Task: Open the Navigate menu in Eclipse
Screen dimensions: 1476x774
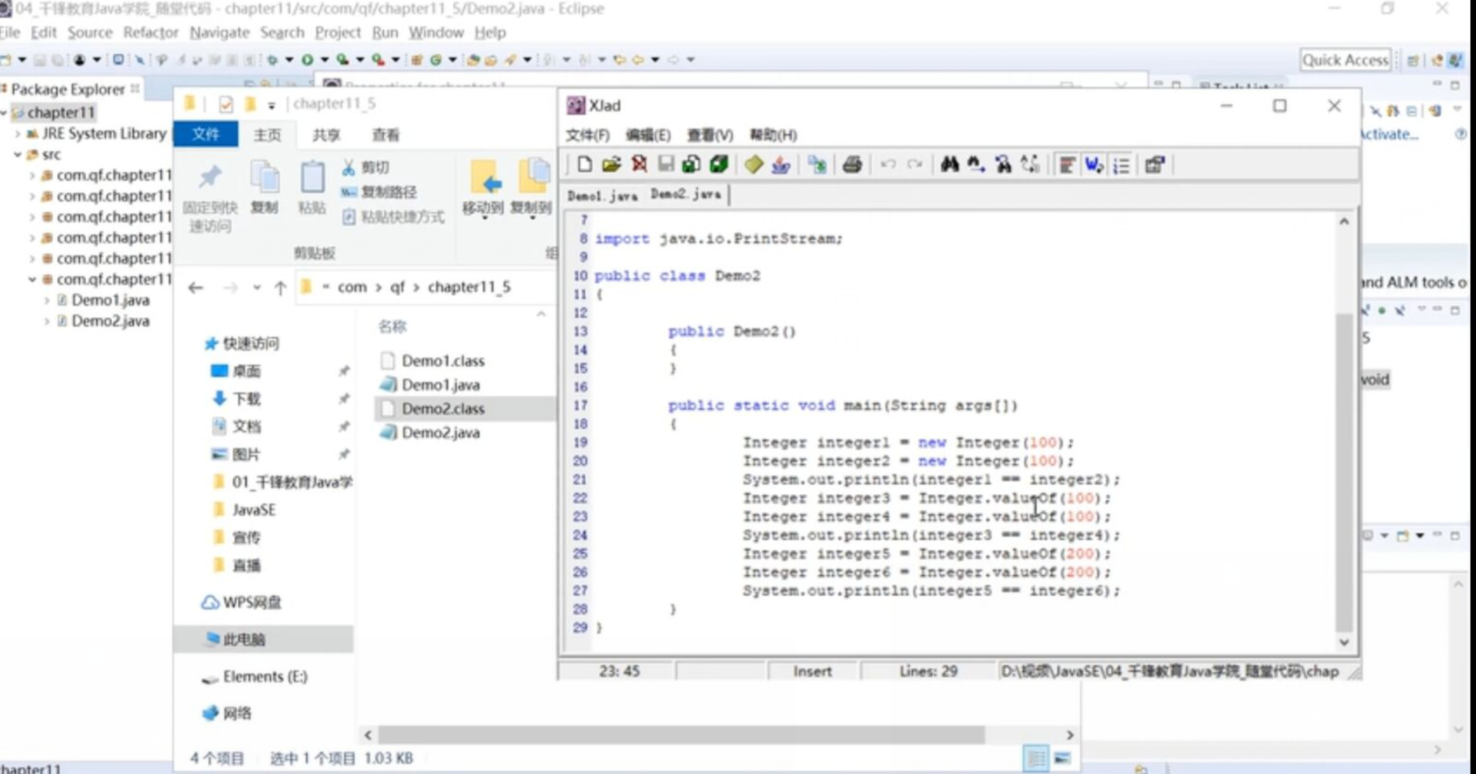Action: coord(219,33)
